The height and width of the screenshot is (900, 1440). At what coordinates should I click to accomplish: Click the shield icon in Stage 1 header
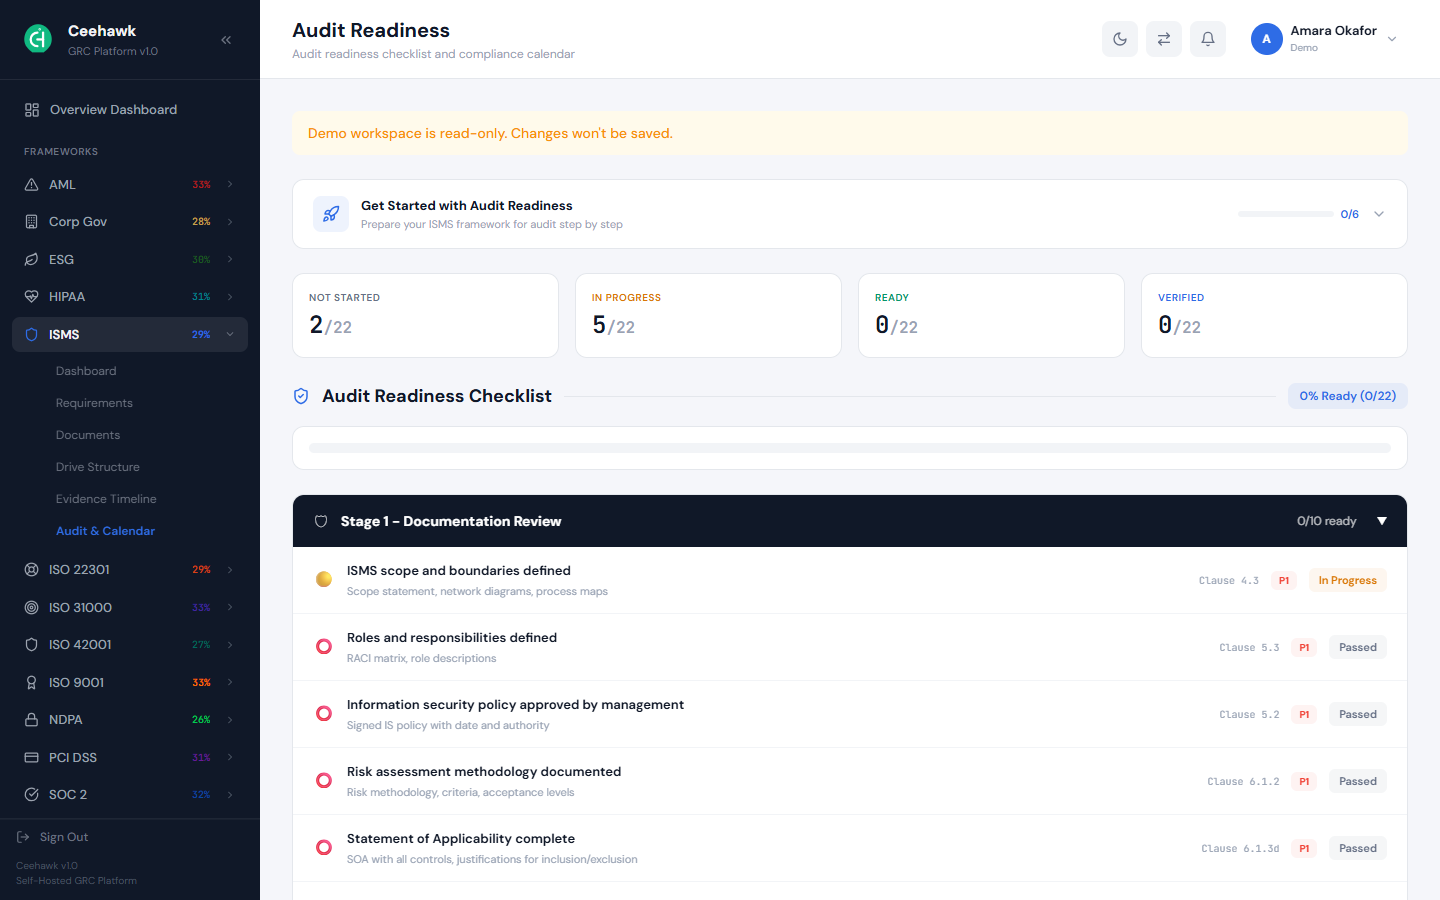coord(321,521)
